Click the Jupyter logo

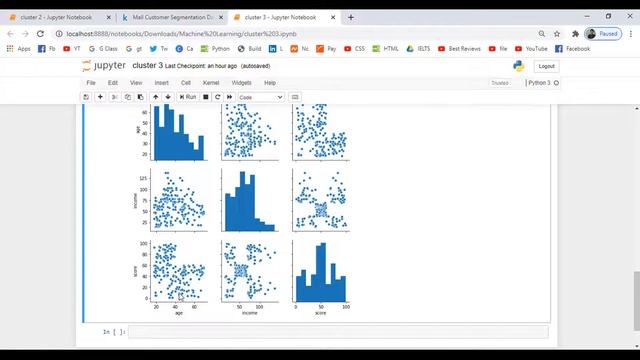(x=104, y=66)
